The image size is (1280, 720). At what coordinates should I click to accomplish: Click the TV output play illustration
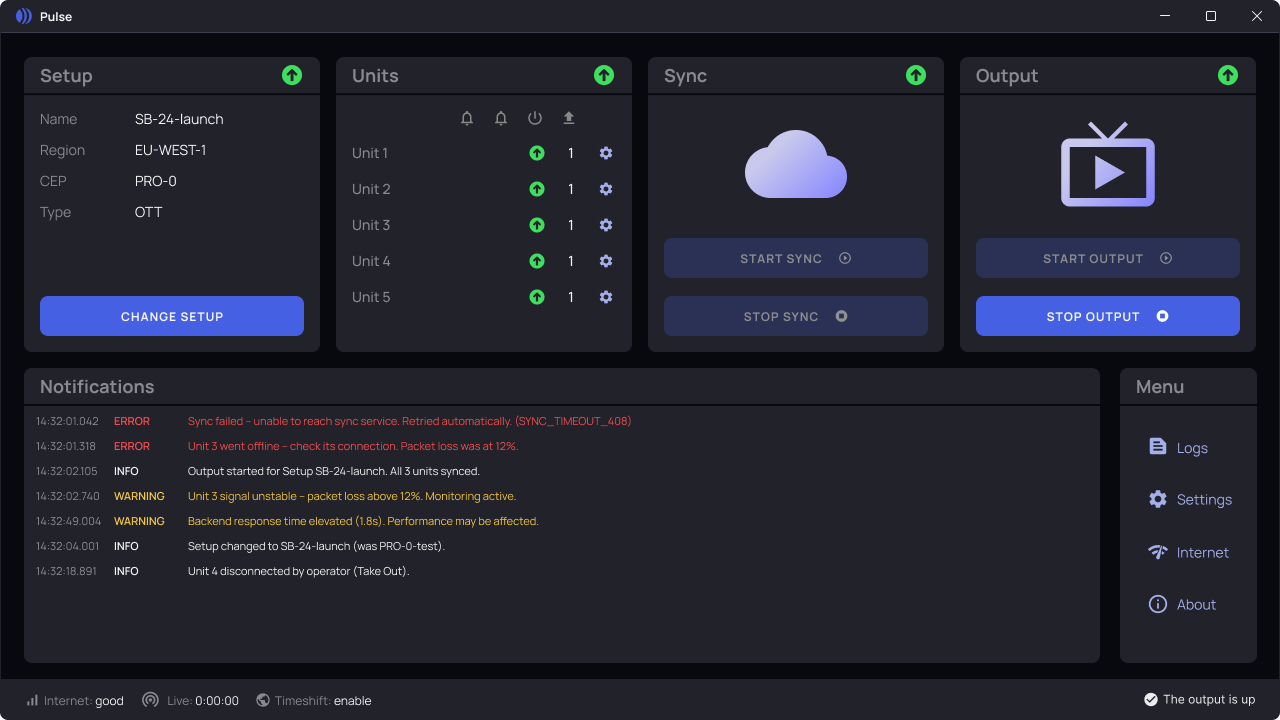point(1108,164)
